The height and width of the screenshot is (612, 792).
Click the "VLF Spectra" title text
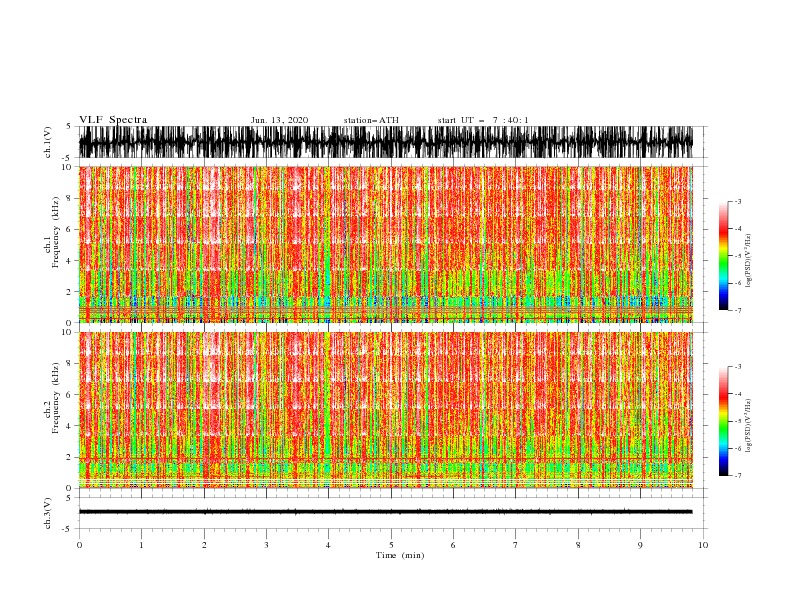113,120
